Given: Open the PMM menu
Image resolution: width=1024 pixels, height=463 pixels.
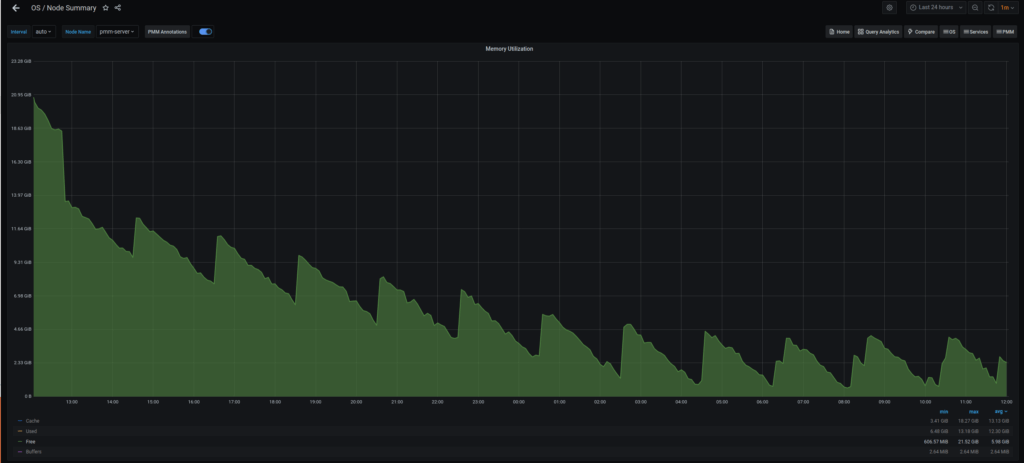Looking at the screenshot, I should click(x=1005, y=32).
